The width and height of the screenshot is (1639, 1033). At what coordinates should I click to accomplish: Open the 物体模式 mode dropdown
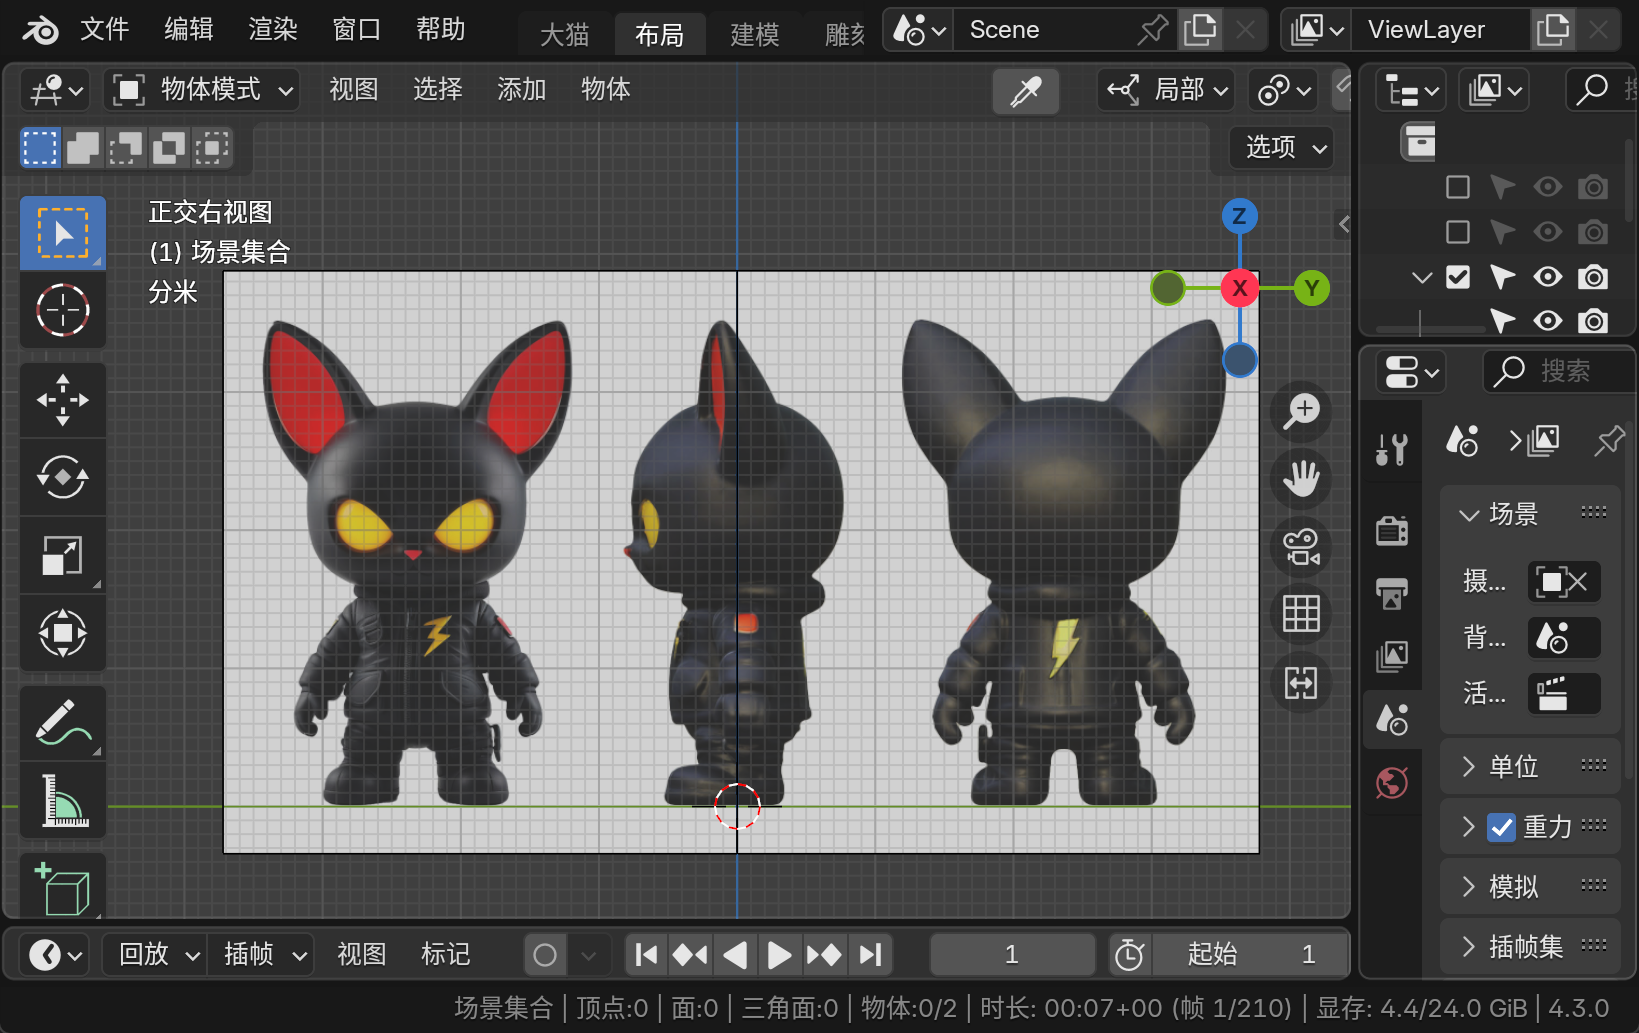click(203, 90)
